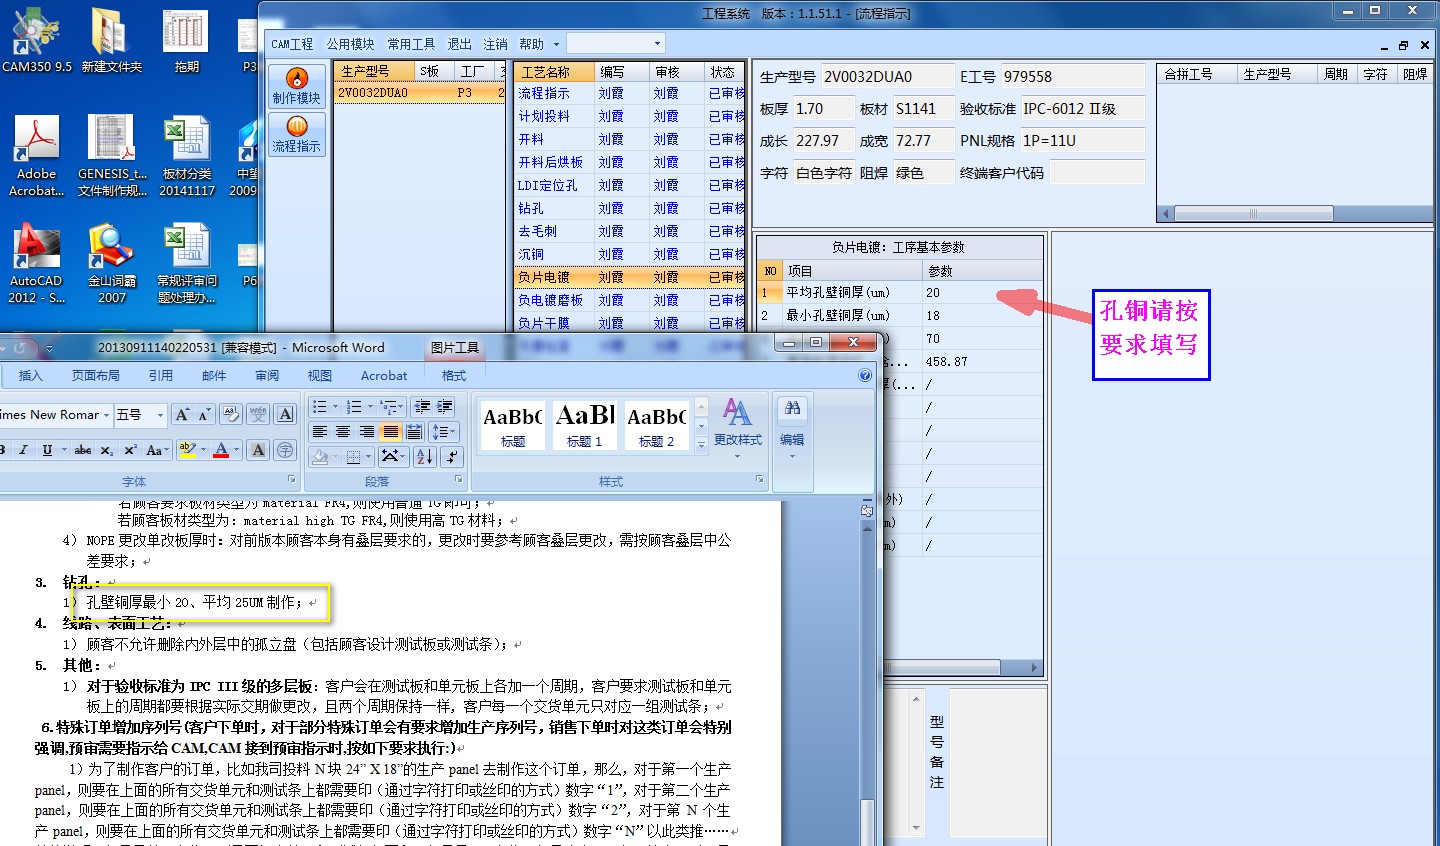This screenshot has width=1440, height=846.
Task: Open 板材分类 20141117 Excel file icon
Action: click(187, 155)
